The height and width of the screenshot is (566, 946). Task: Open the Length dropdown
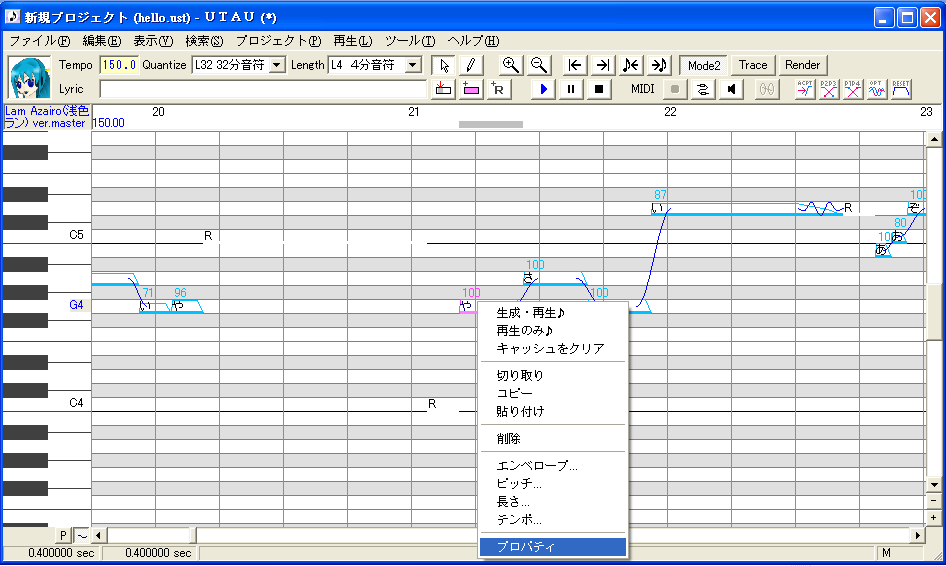coord(413,65)
